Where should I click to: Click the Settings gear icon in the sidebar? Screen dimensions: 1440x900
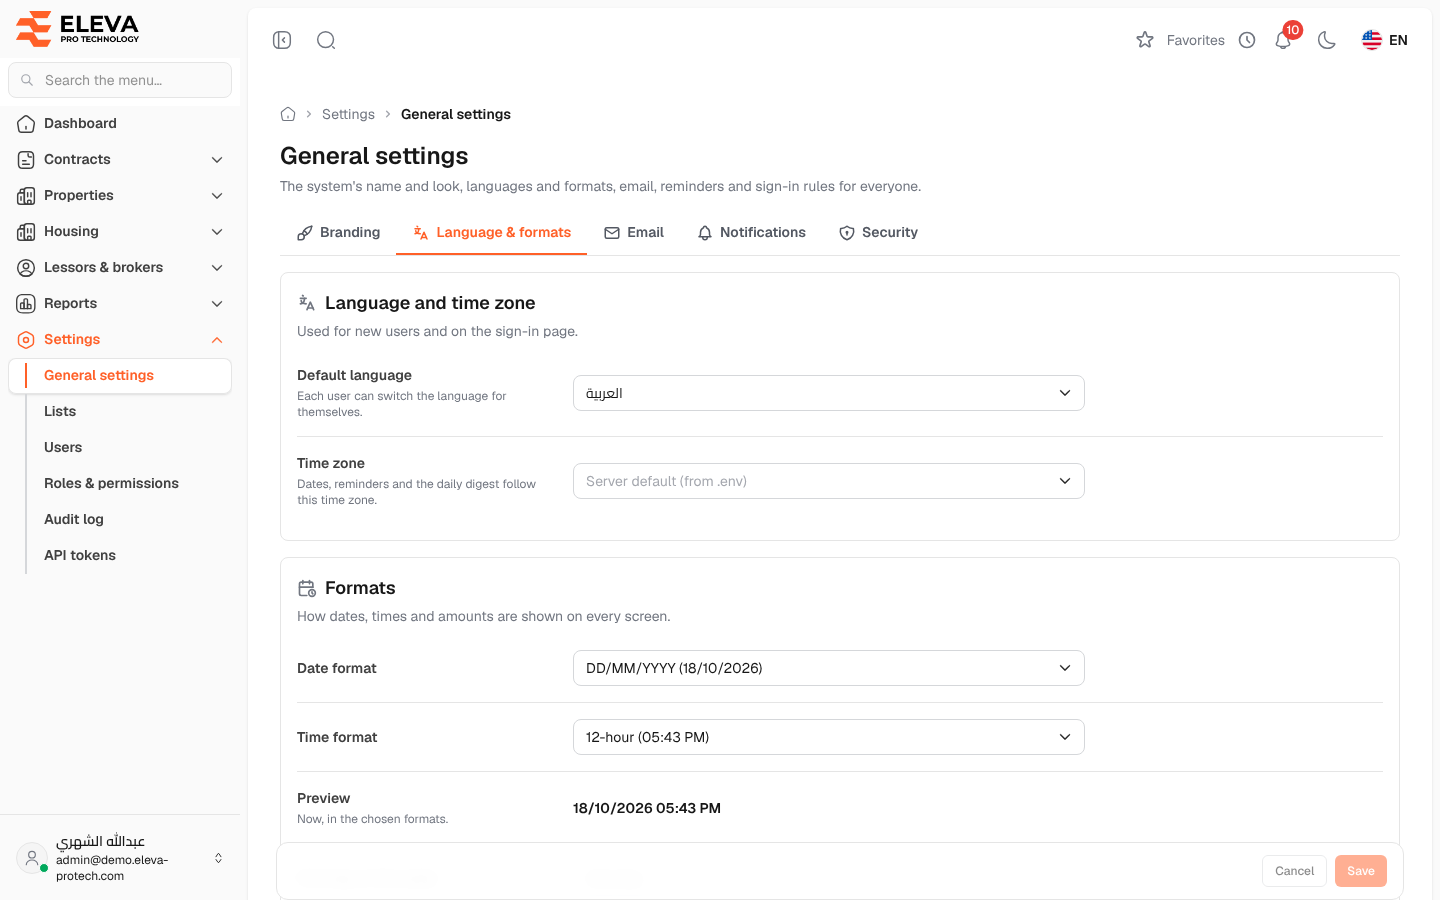coord(26,340)
